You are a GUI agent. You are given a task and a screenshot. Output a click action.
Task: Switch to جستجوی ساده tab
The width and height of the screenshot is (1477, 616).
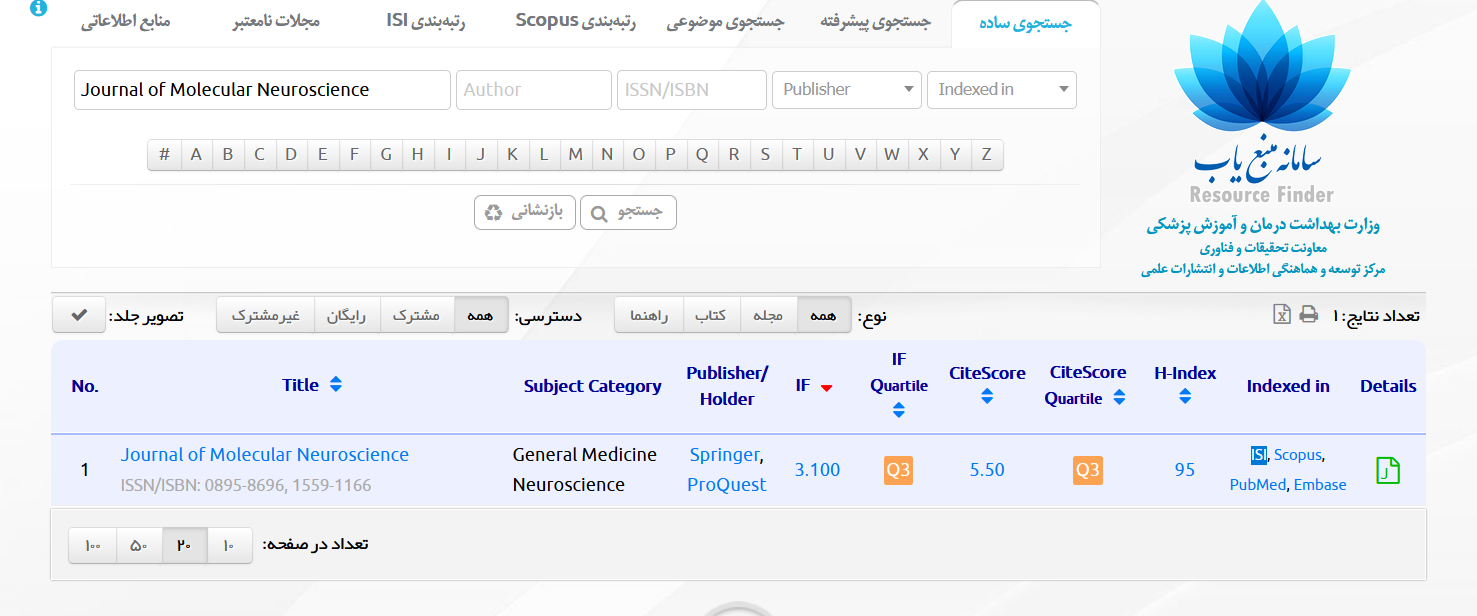click(1027, 24)
